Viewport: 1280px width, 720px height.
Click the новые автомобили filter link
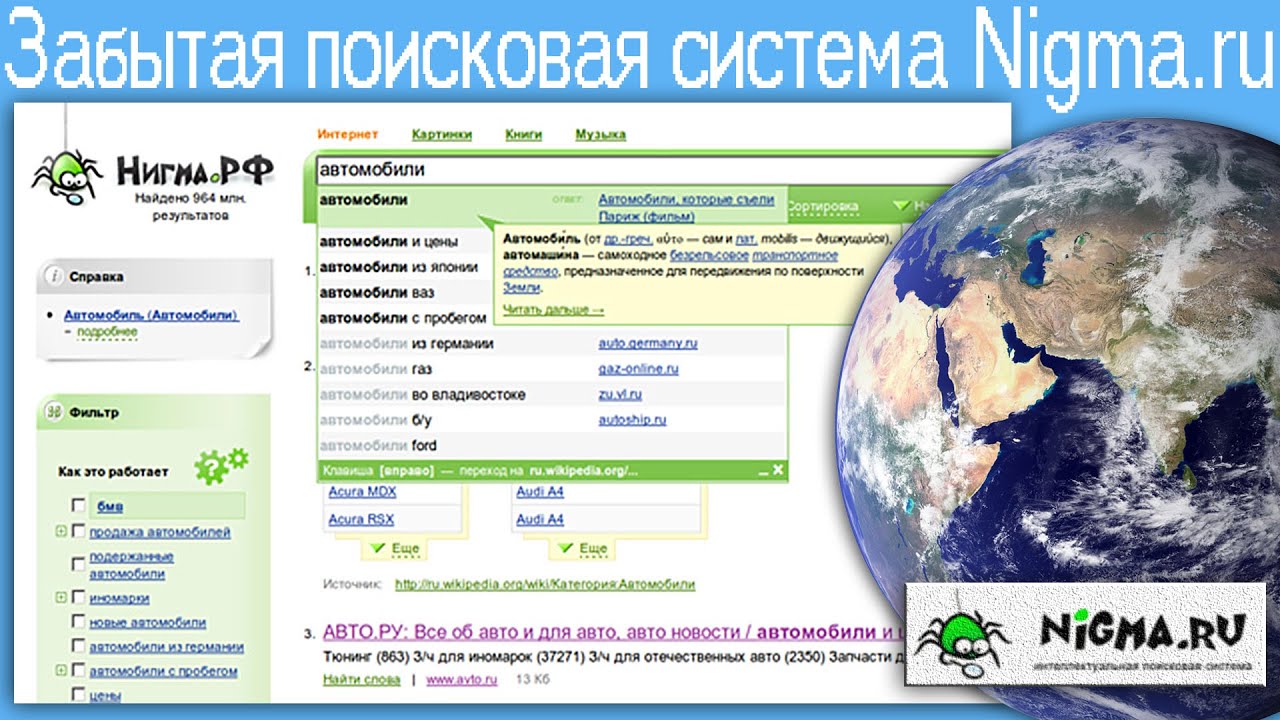[x=148, y=622]
